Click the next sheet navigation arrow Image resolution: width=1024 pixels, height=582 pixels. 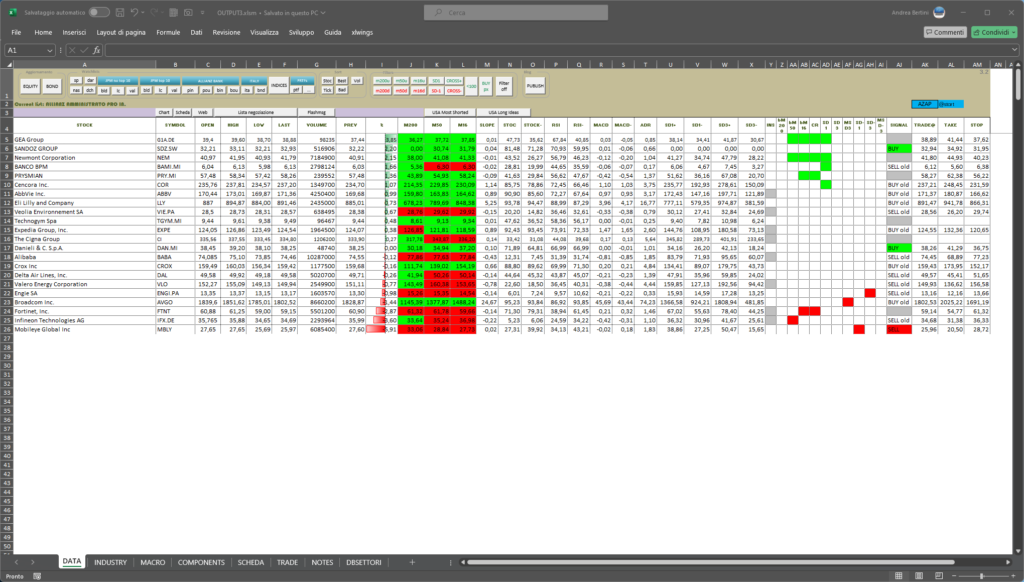33,562
